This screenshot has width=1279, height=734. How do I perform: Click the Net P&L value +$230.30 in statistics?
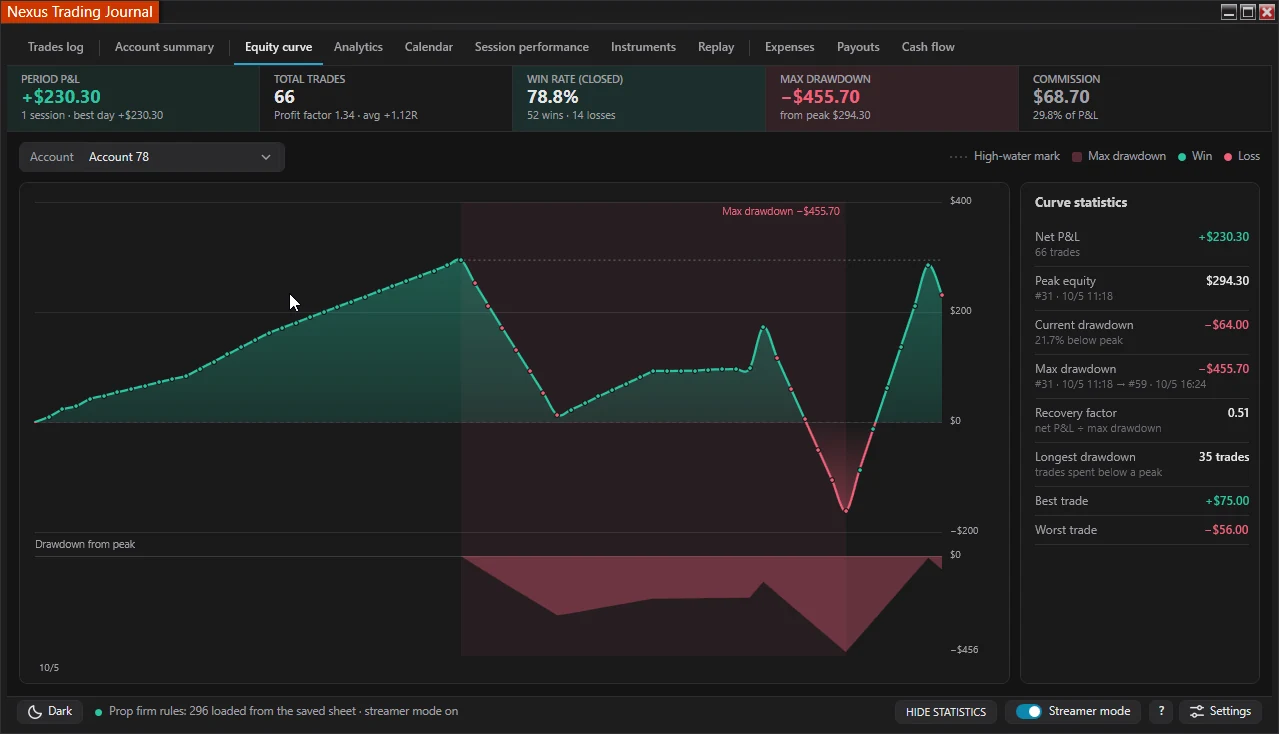tap(1223, 238)
